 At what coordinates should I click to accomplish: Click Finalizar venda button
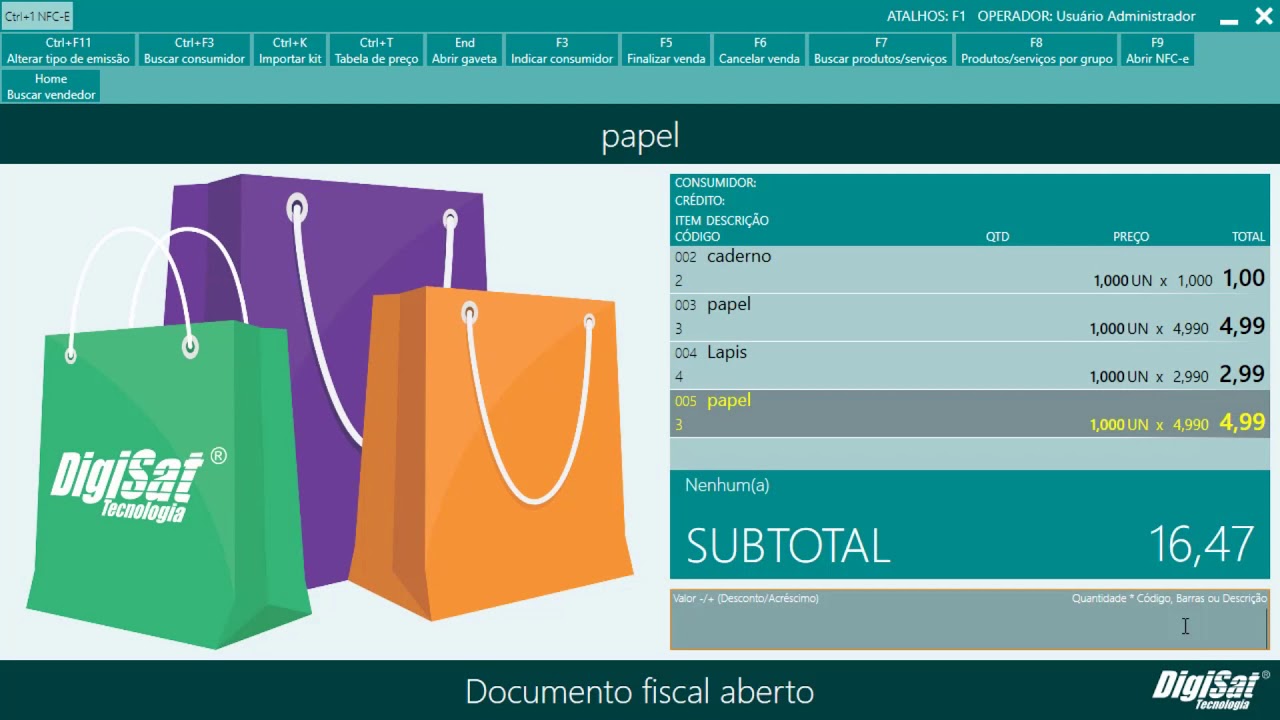coord(666,51)
